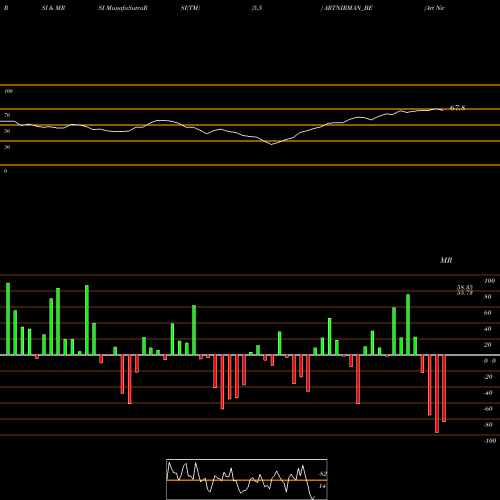
Task: Click the "SI & MR" header label
Action: pos(53,8)
